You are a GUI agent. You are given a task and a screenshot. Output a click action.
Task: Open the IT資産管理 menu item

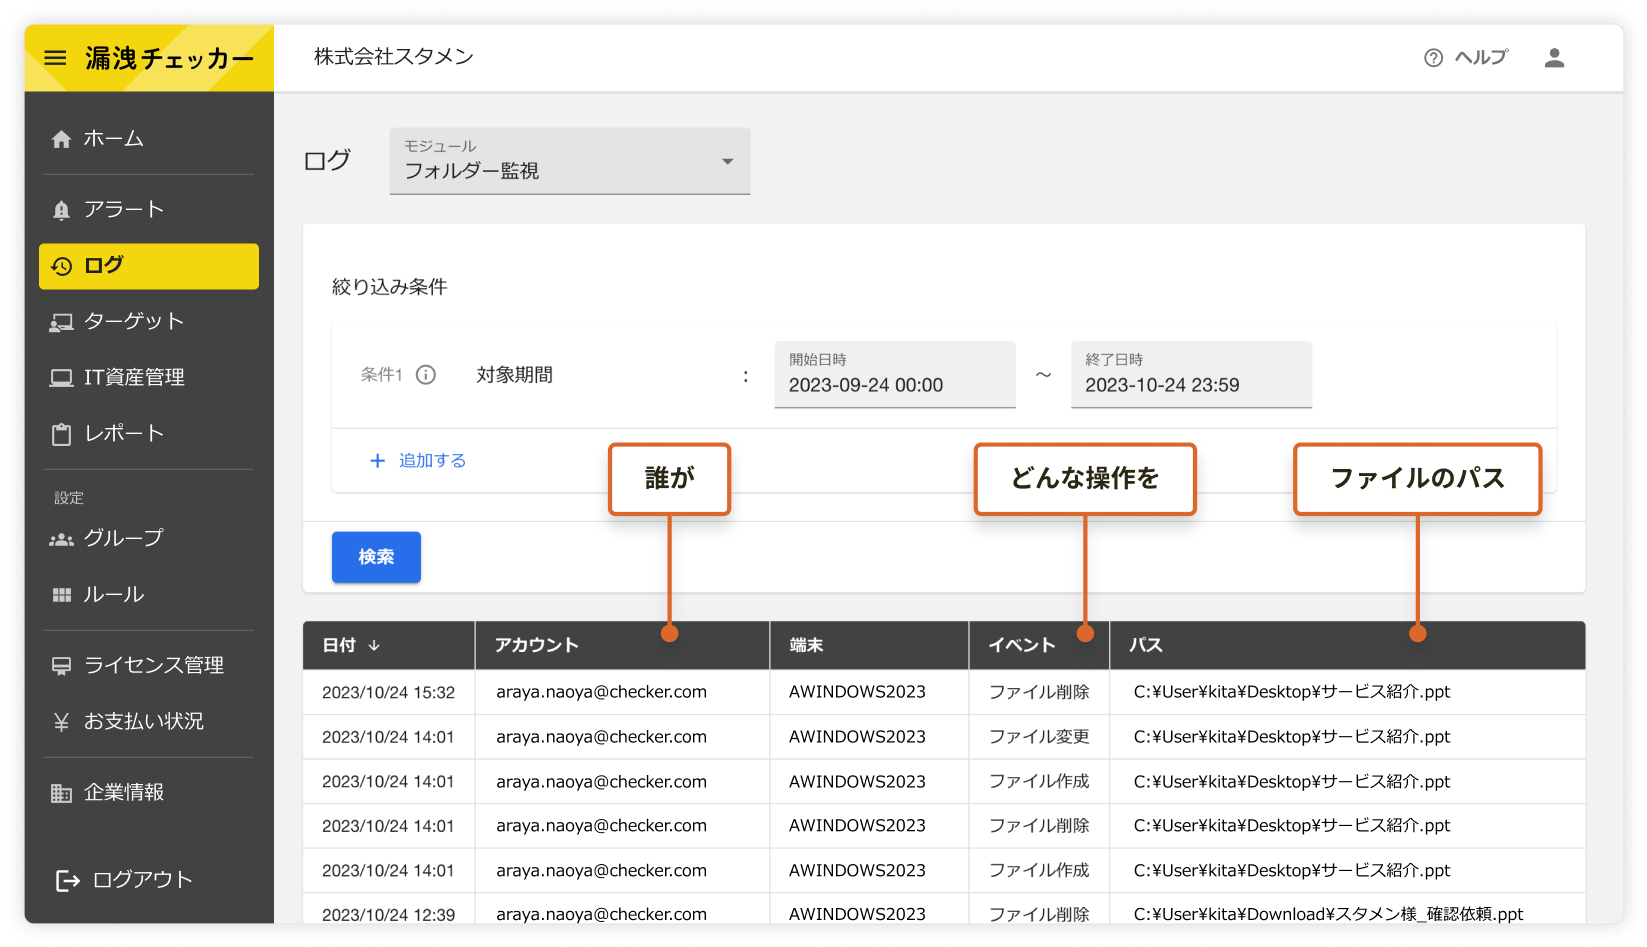(149, 378)
